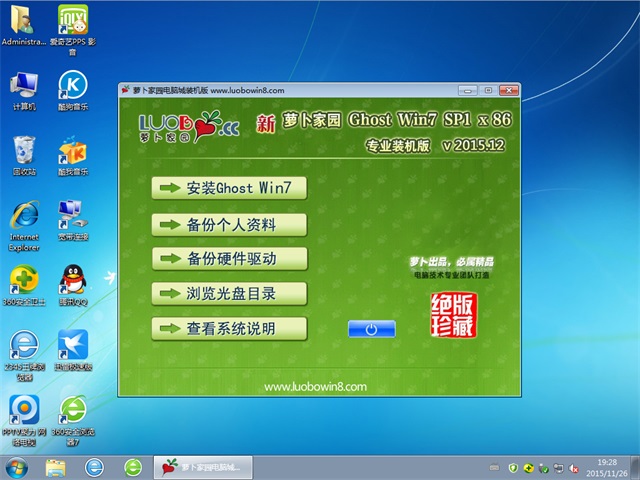Open the clock showing 19:28 2015/11/26
Viewport: 640px width, 480px height.
tap(607, 468)
